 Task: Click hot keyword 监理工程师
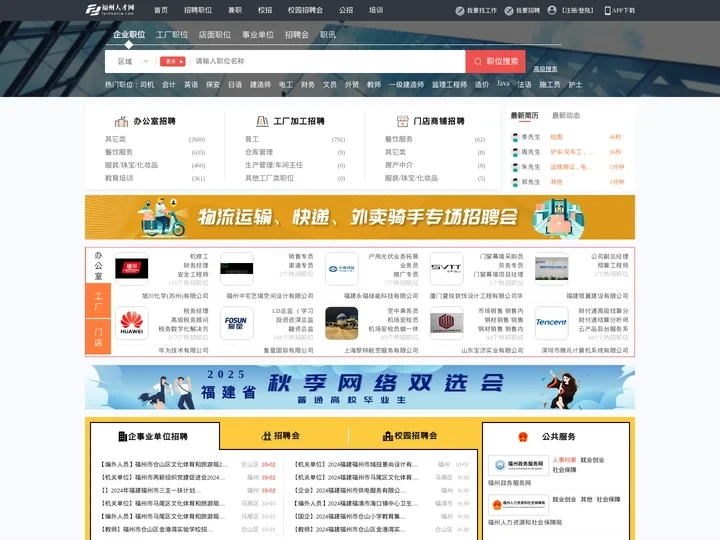[449, 84]
